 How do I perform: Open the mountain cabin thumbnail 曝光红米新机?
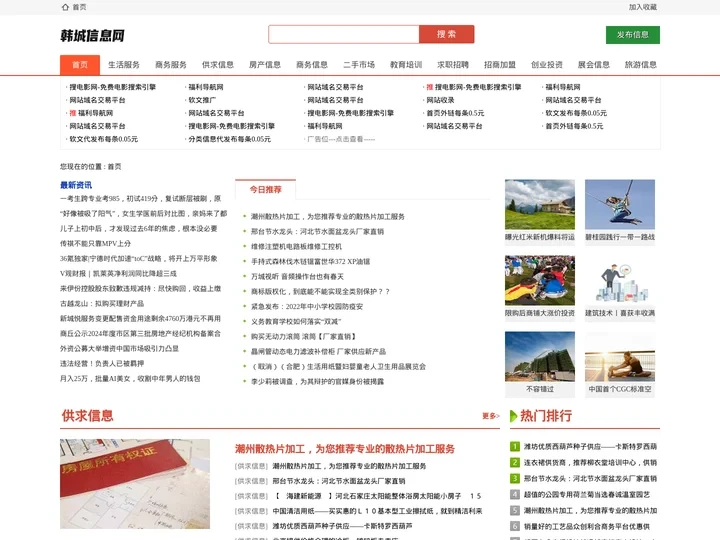point(540,204)
